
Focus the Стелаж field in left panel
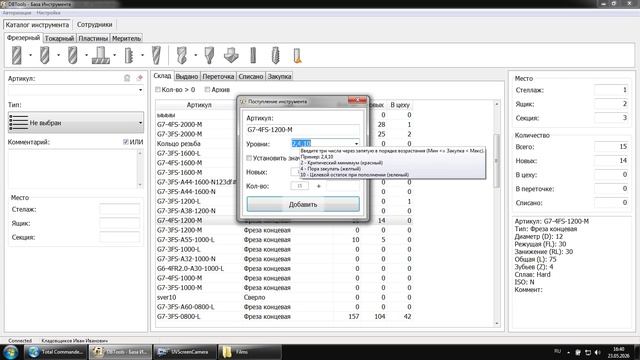pyautogui.click(x=120, y=209)
